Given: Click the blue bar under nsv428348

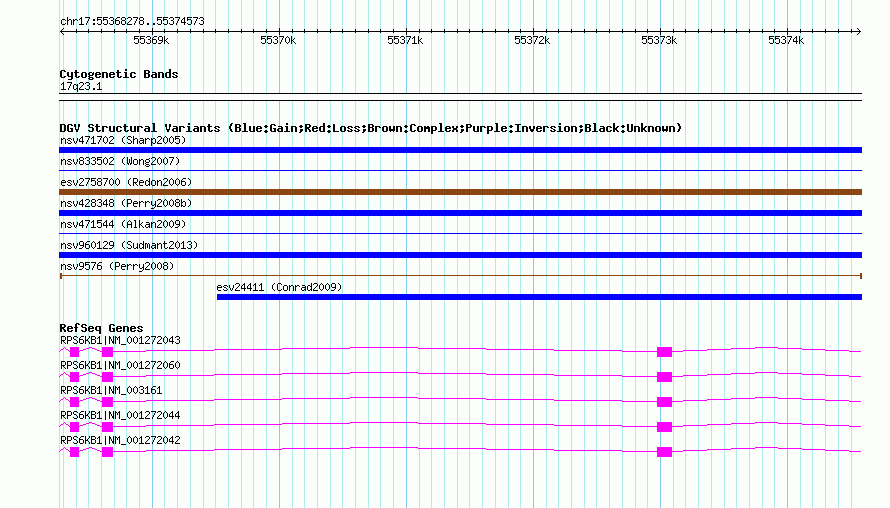Looking at the screenshot, I should (460, 213).
